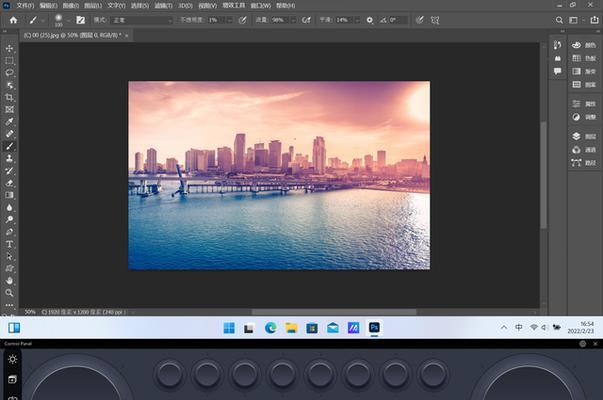603x400 pixels.
Task: Select the History Brush tool
Action: tap(10, 171)
